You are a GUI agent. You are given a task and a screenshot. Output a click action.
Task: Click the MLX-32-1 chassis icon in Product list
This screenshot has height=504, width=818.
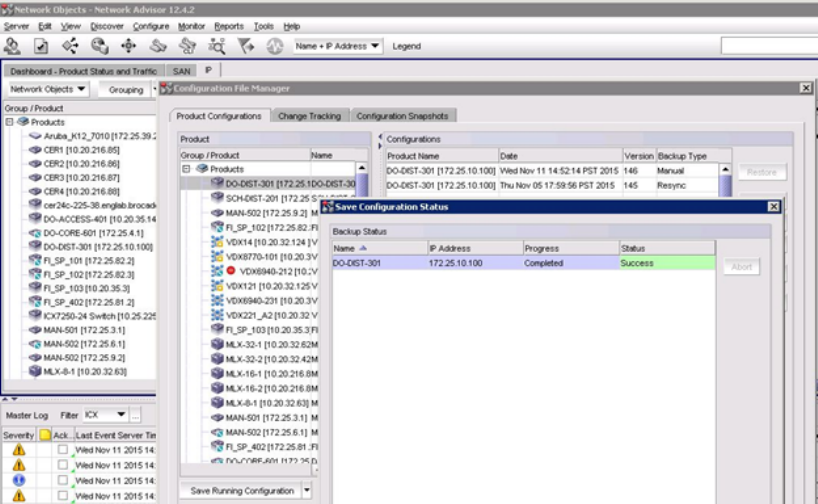pos(217,344)
